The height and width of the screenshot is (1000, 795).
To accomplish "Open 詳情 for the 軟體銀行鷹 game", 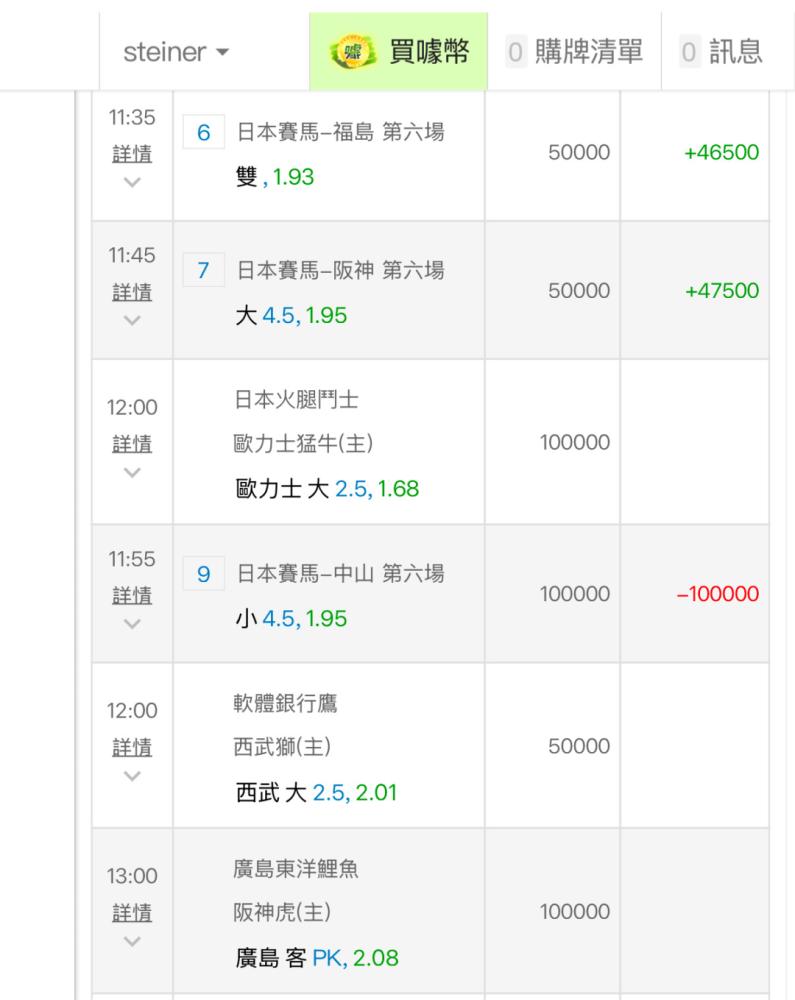I will click(x=132, y=746).
